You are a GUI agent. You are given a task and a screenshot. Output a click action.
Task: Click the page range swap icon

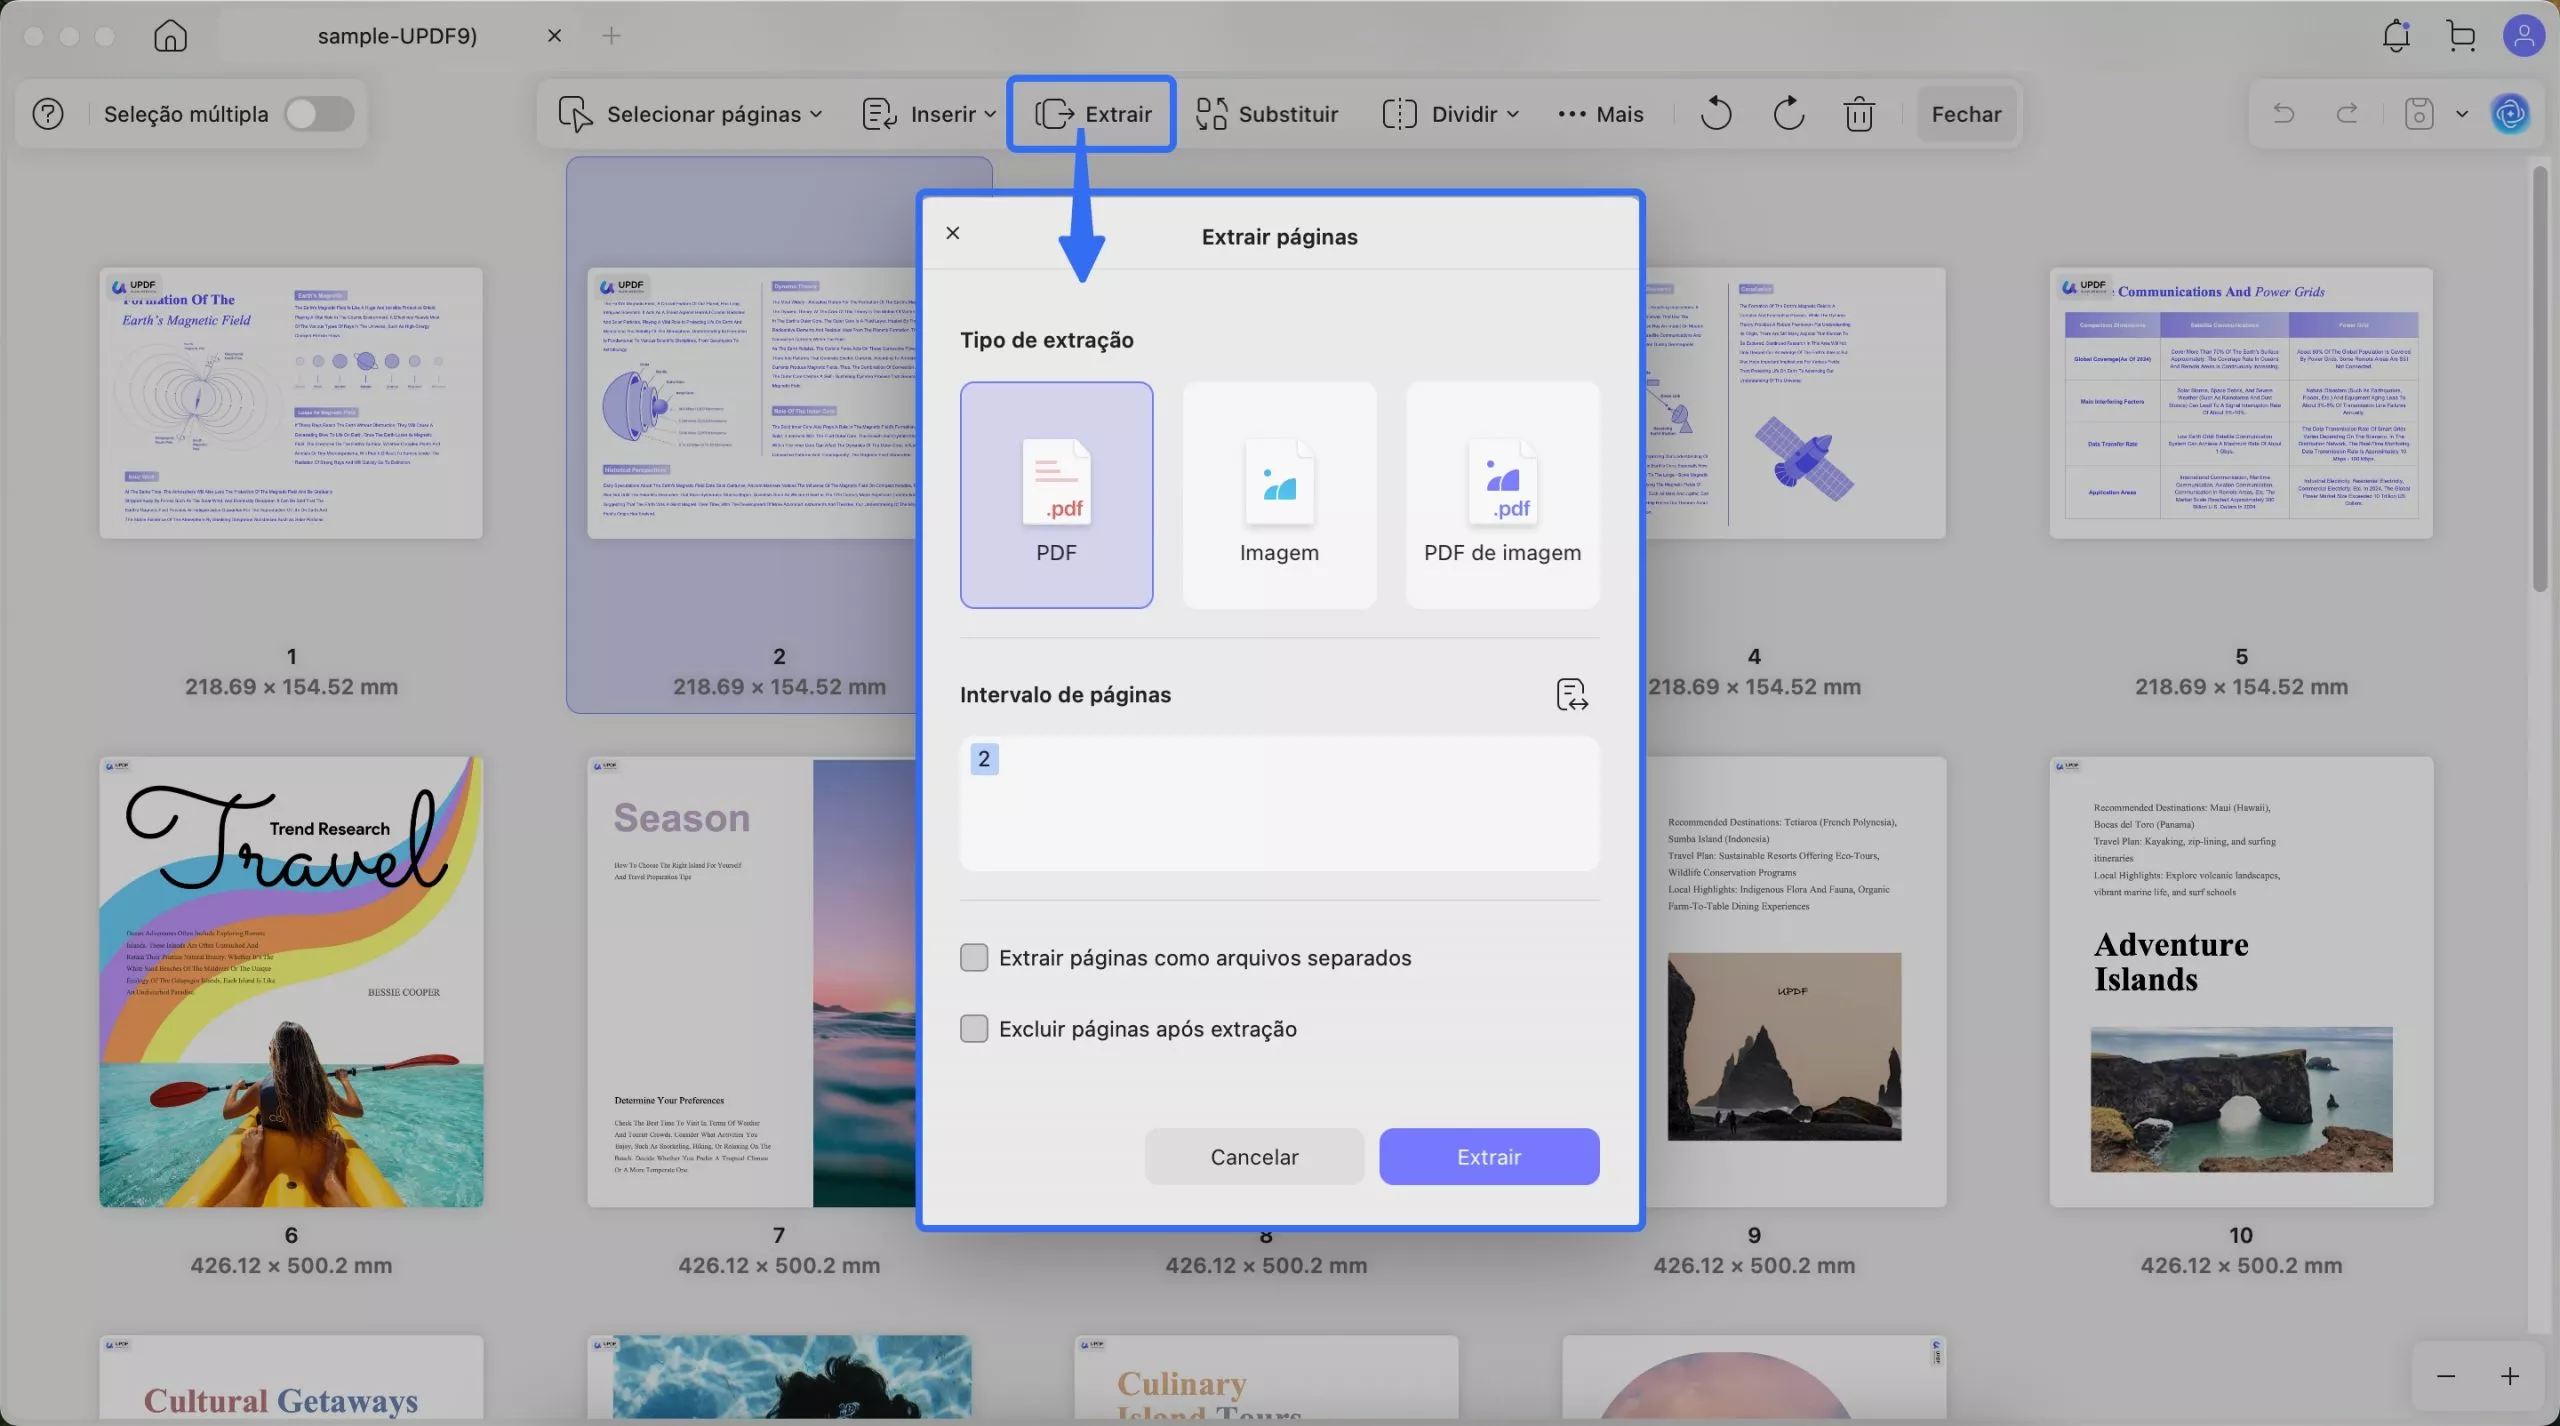pyautogui.click(x=1571, y=694)
